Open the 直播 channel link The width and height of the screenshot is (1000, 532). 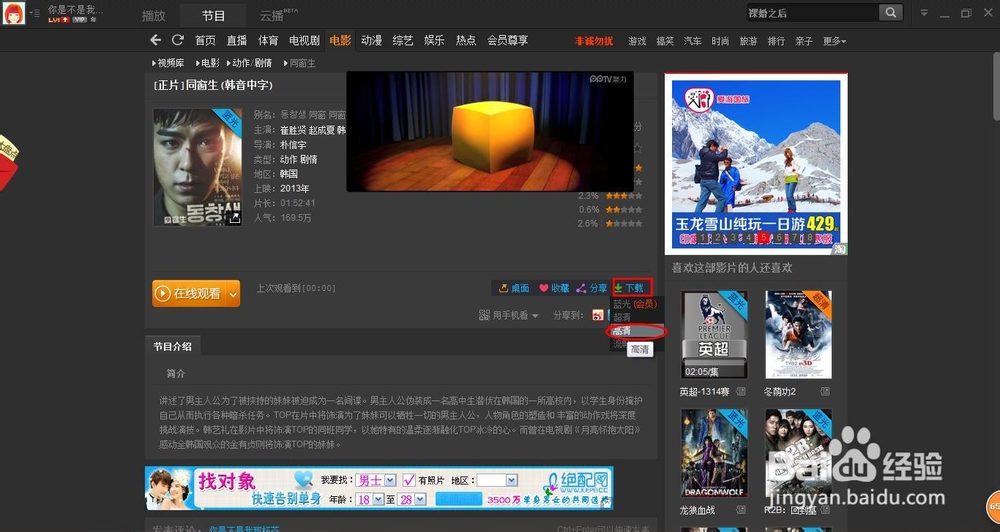237,40
